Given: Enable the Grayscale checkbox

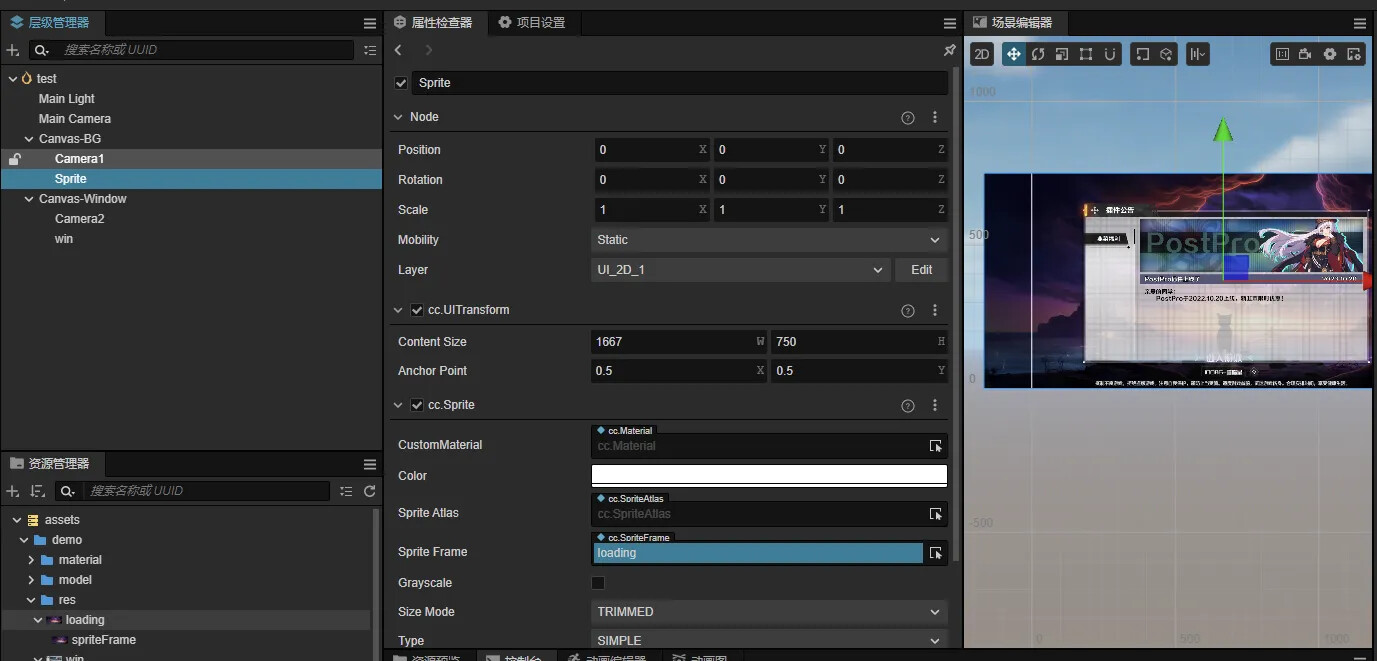Looking at the screenshot, I should point(598,583).
